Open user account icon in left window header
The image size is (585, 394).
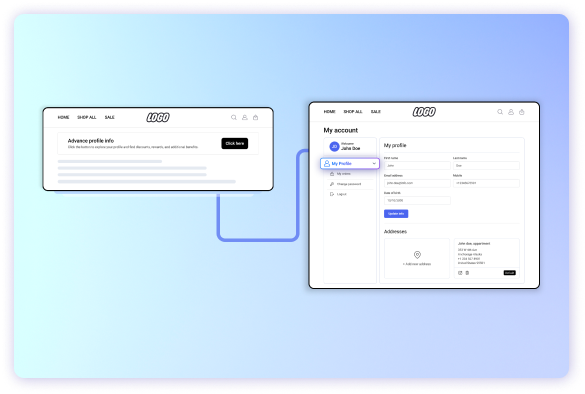tap(245, 118)
